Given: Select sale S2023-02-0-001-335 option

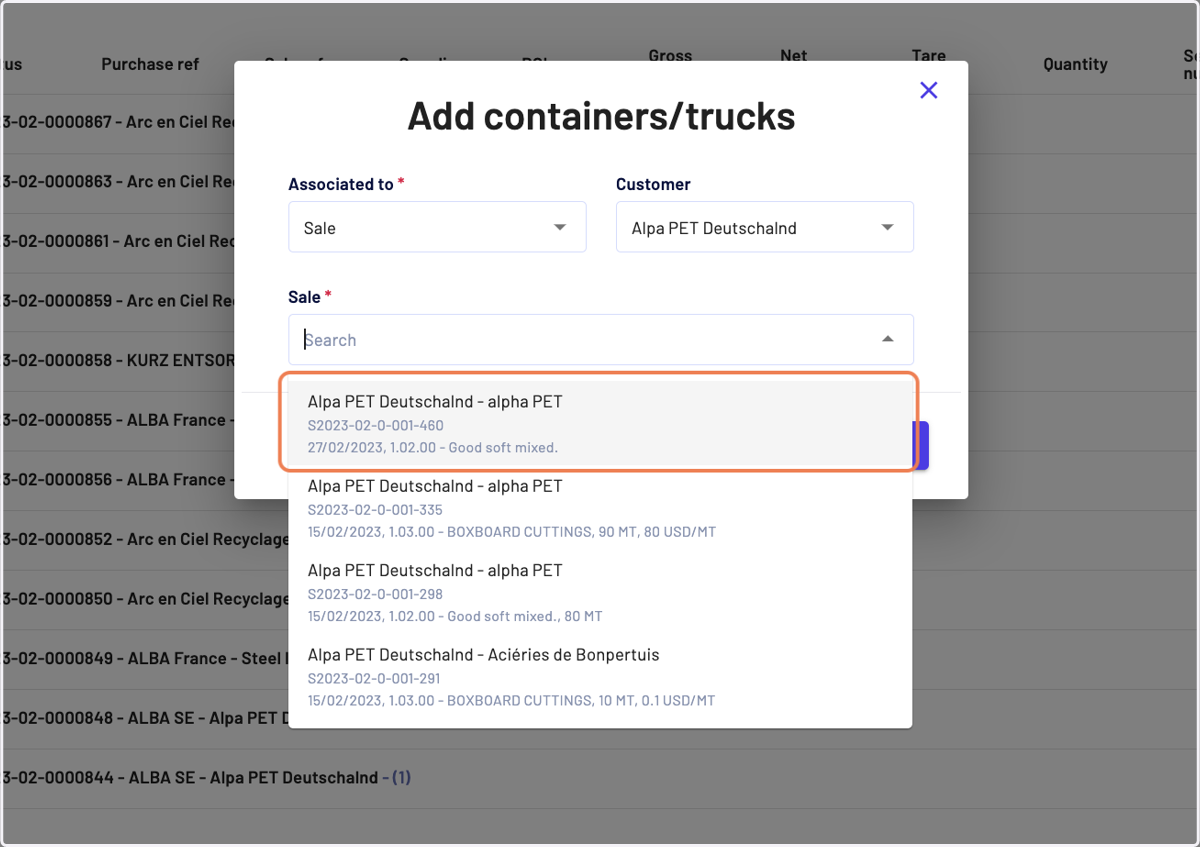Looking at the screenshot, I should point(600,508).
